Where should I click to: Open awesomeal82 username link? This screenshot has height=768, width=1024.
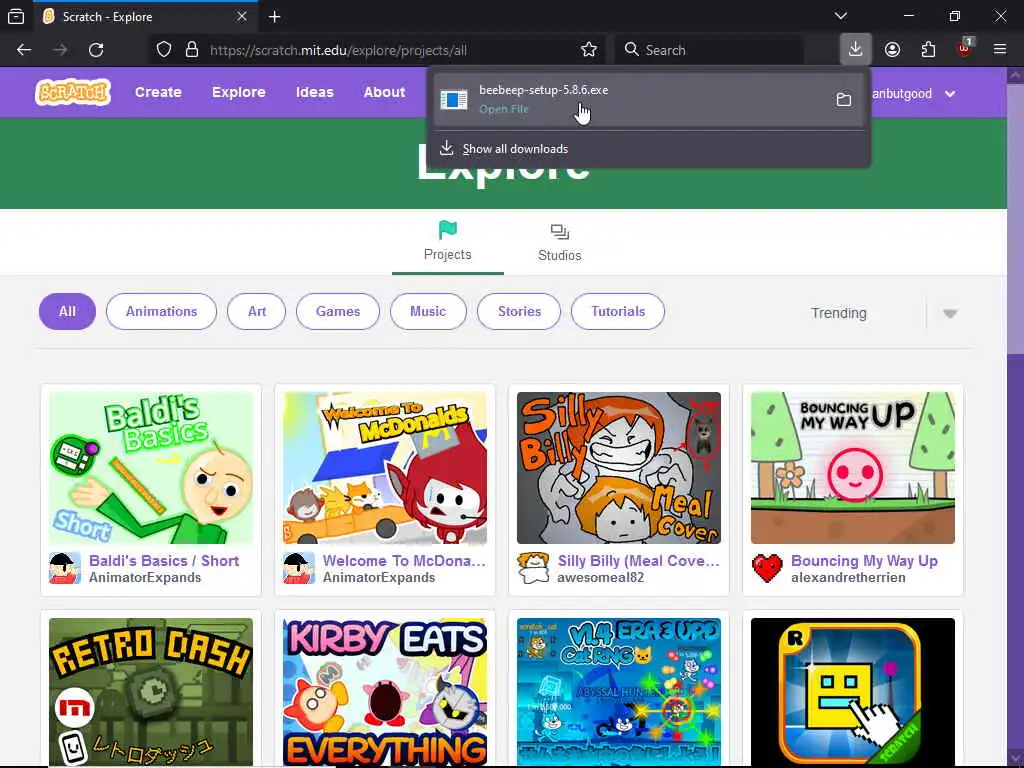[x=600, y=578]
